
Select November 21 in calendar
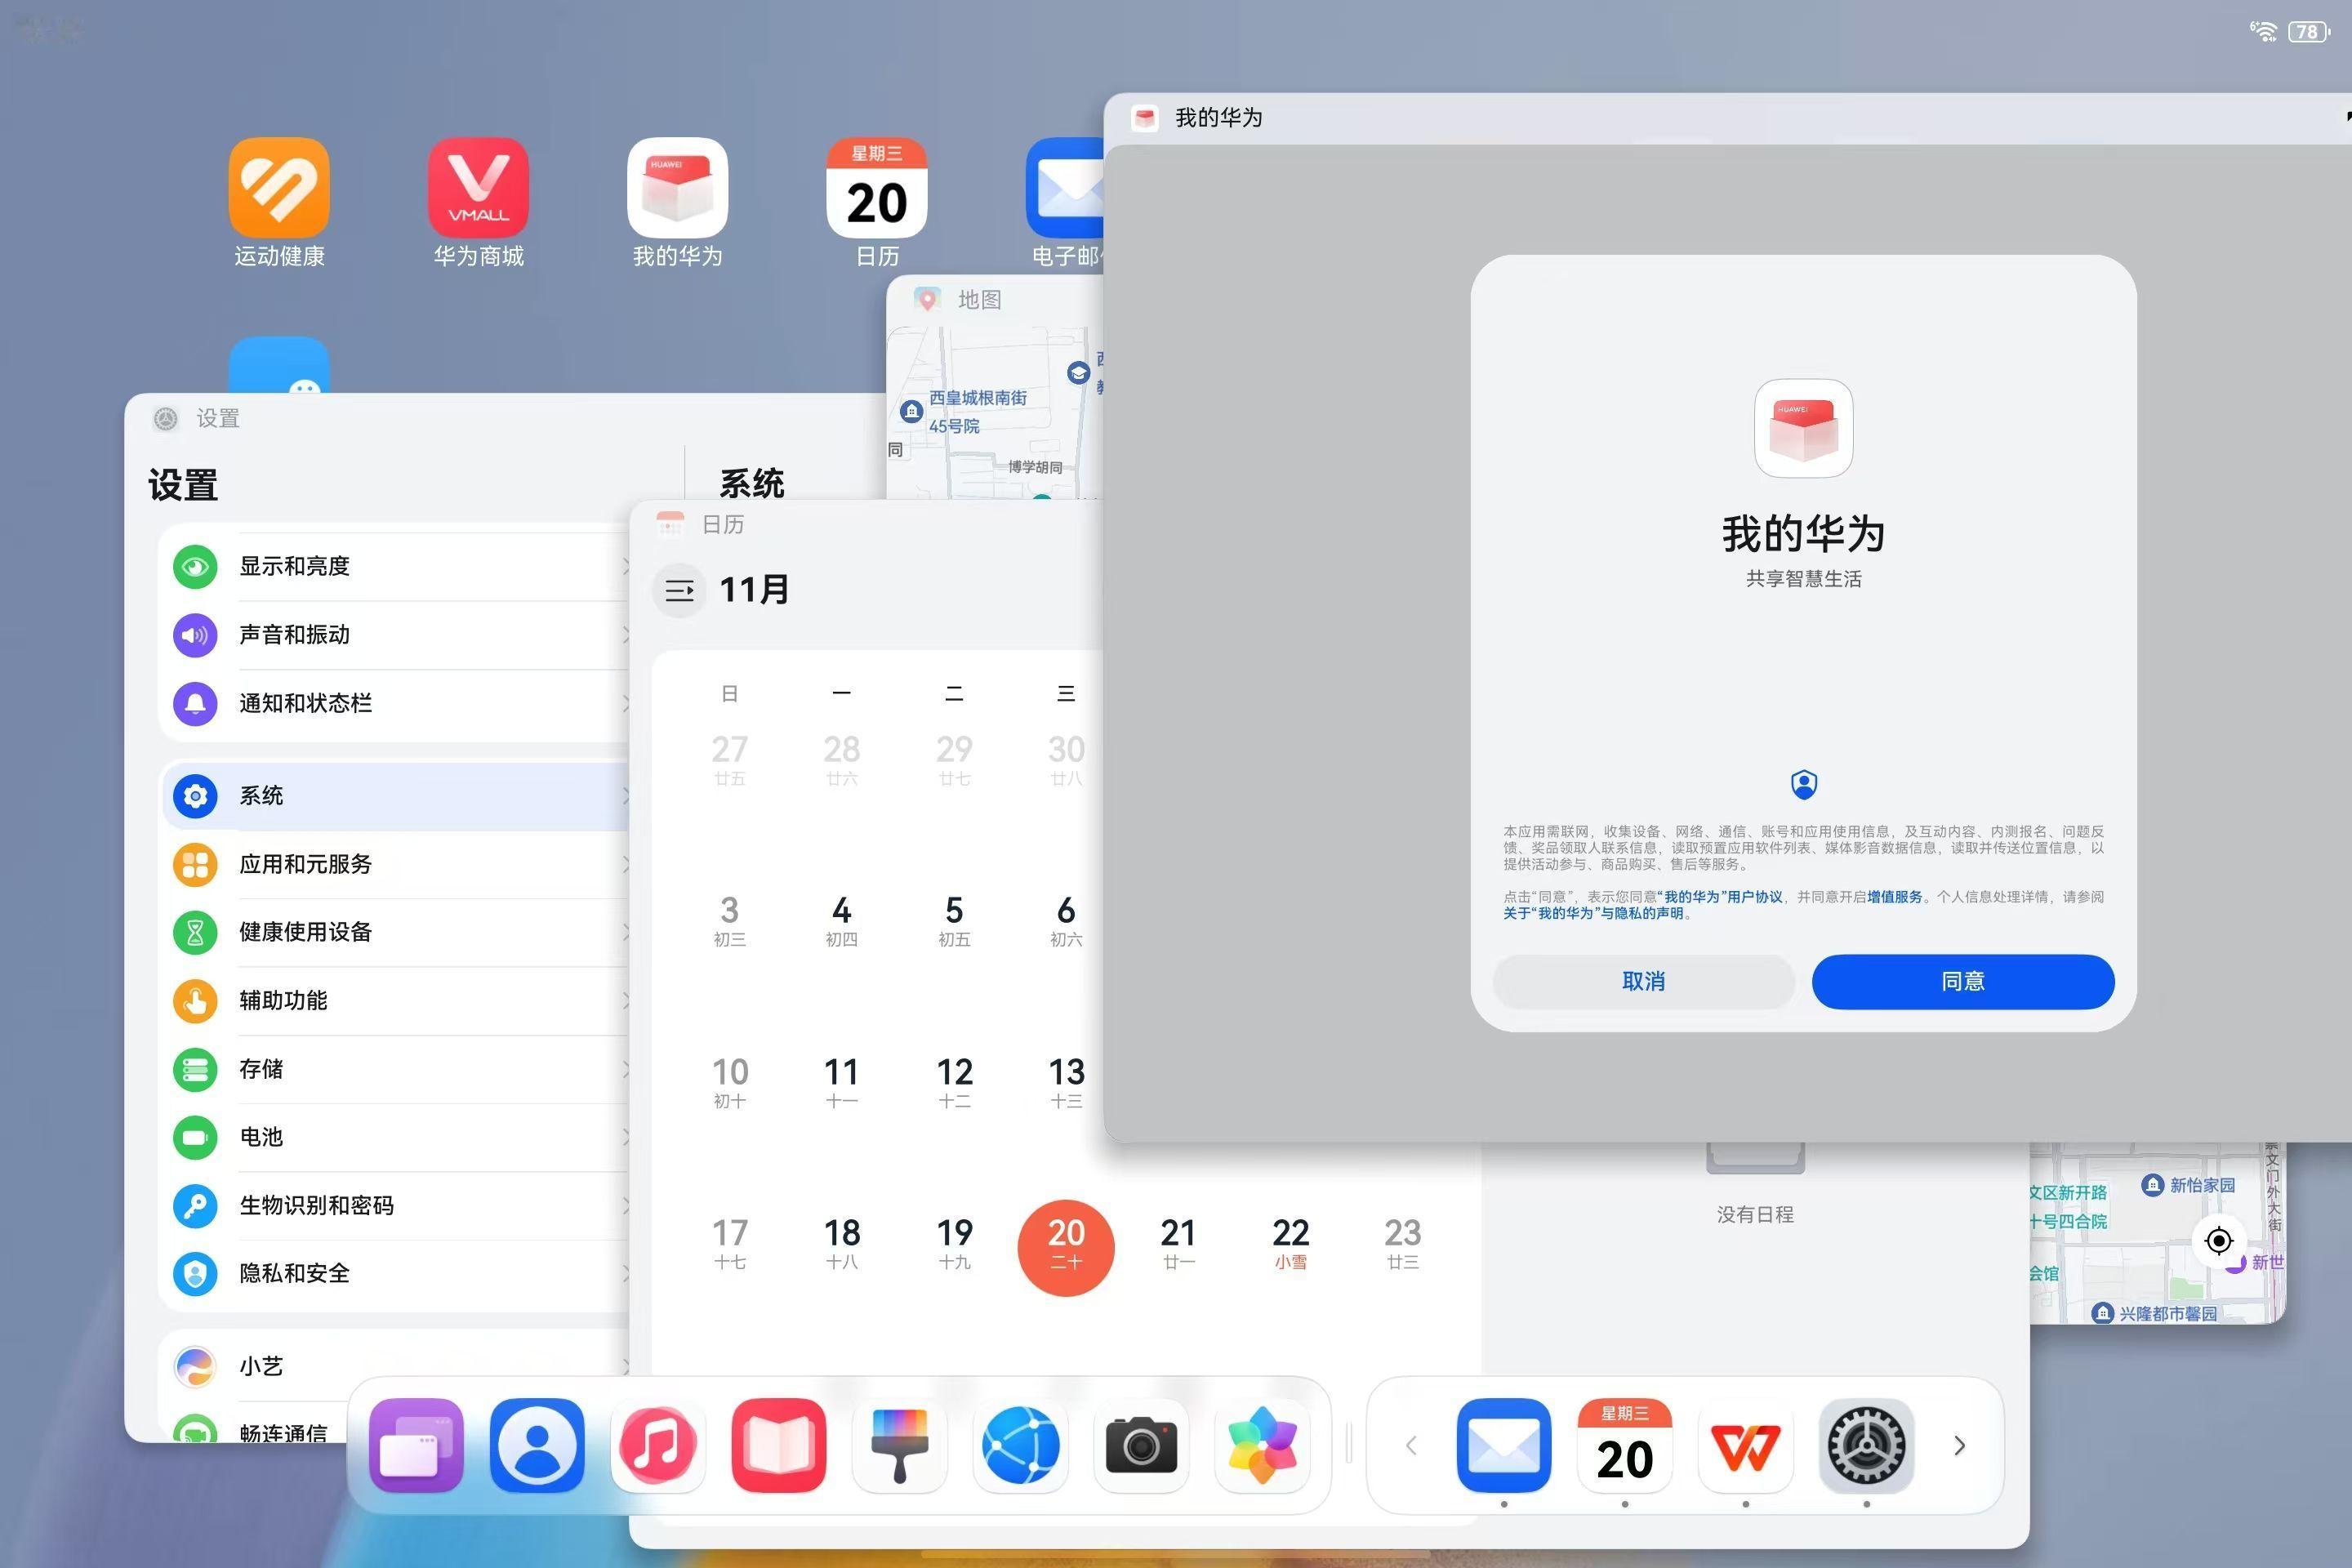[1178, 1246]
